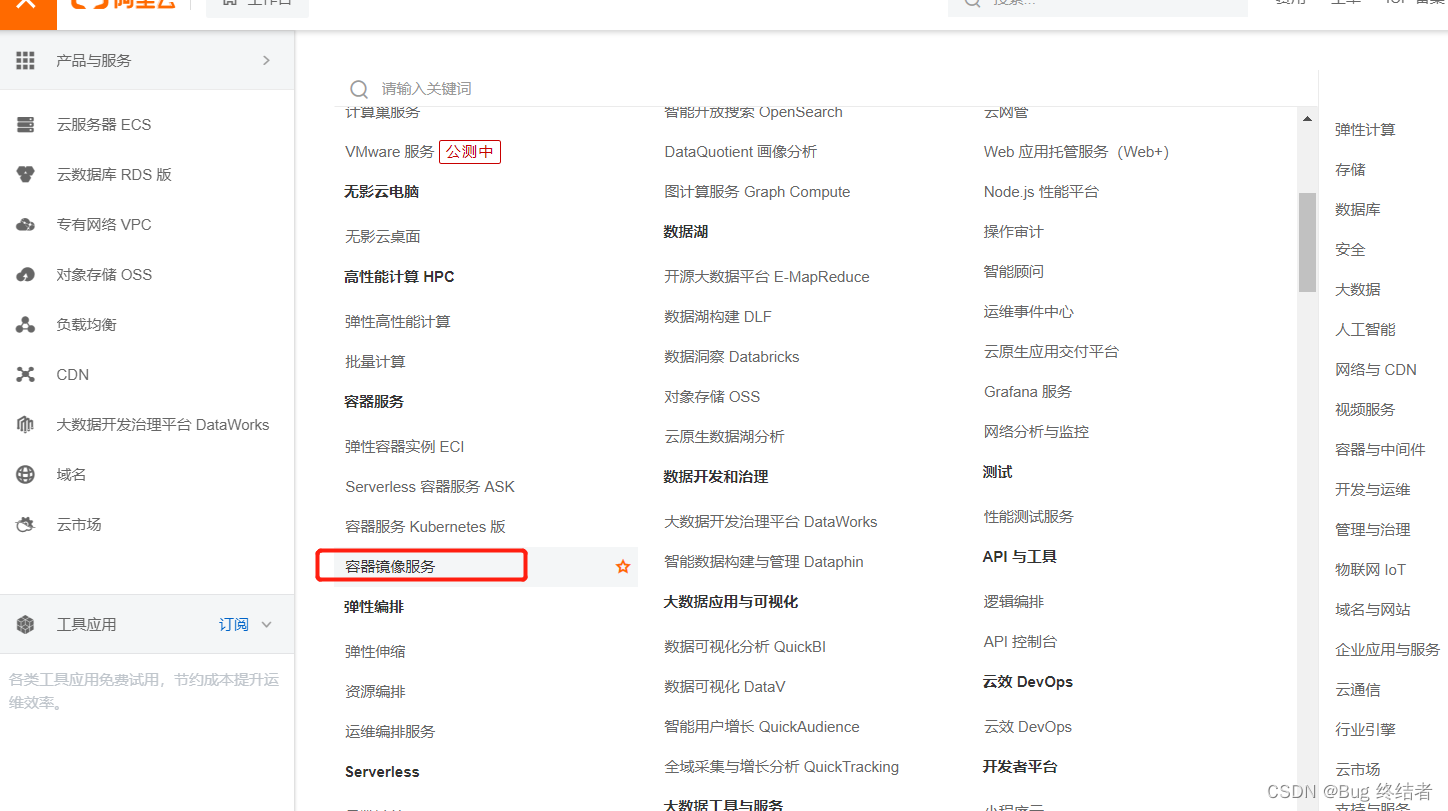Click the 订阅 link
The image size is (1448, 811).
coord(234,625)
